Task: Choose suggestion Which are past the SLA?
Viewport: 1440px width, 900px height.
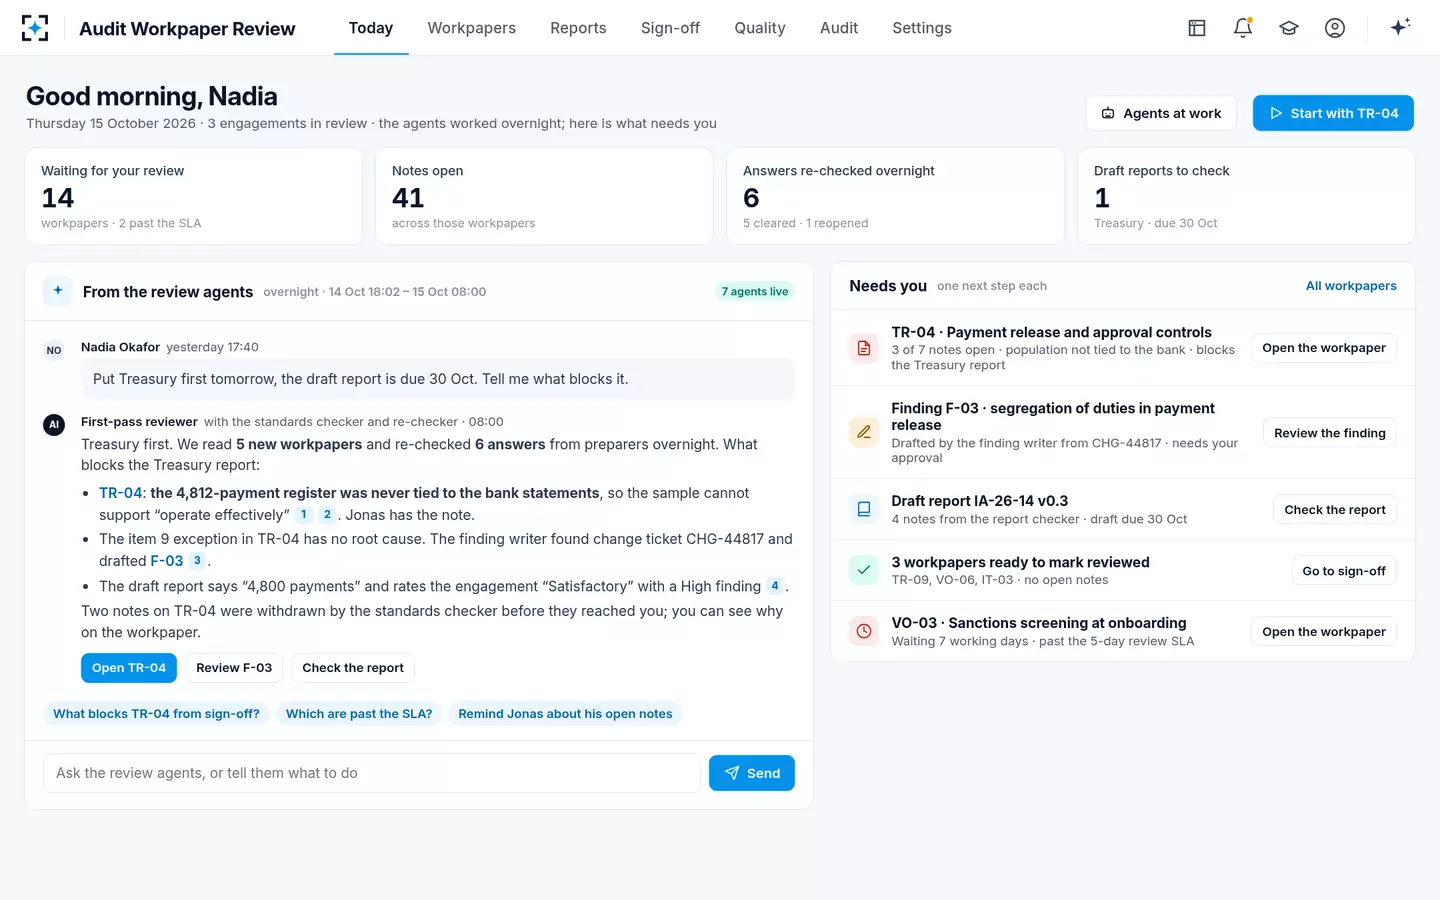Action: tap(359, 714)
